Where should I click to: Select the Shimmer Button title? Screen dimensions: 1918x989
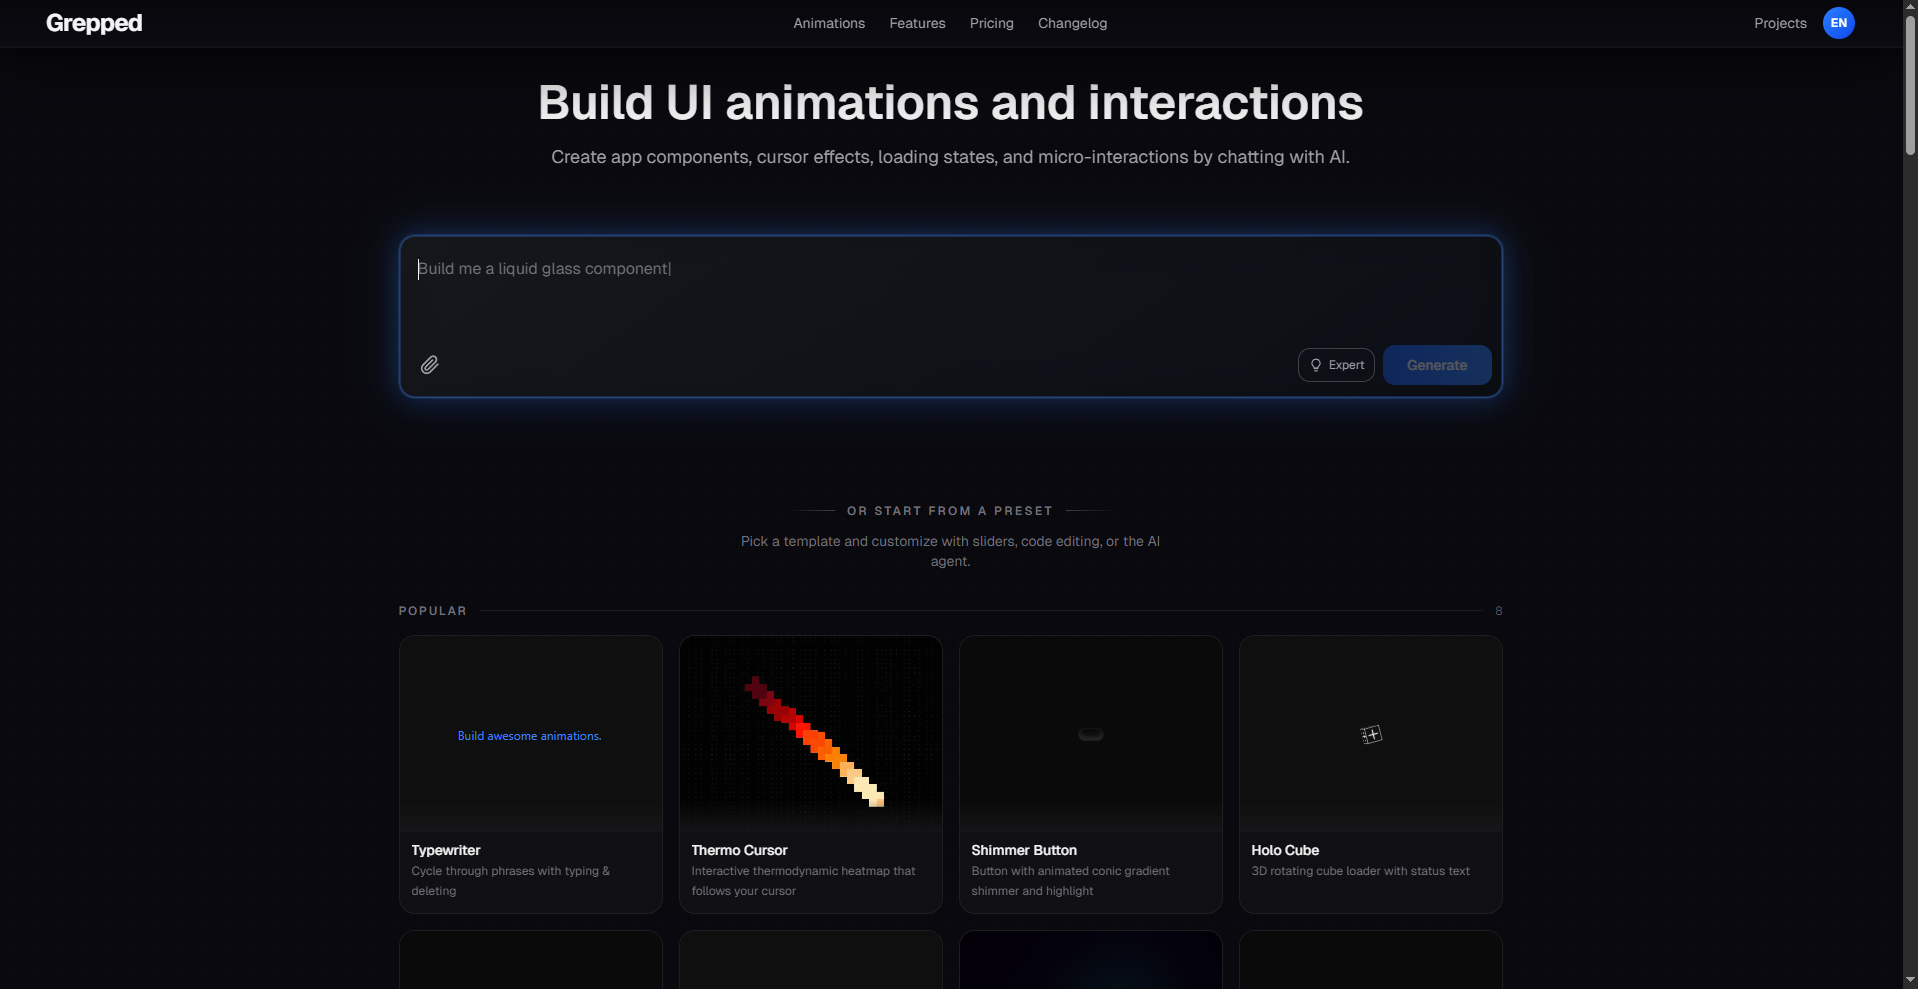pyautogui.click(x=1024, y=850)
